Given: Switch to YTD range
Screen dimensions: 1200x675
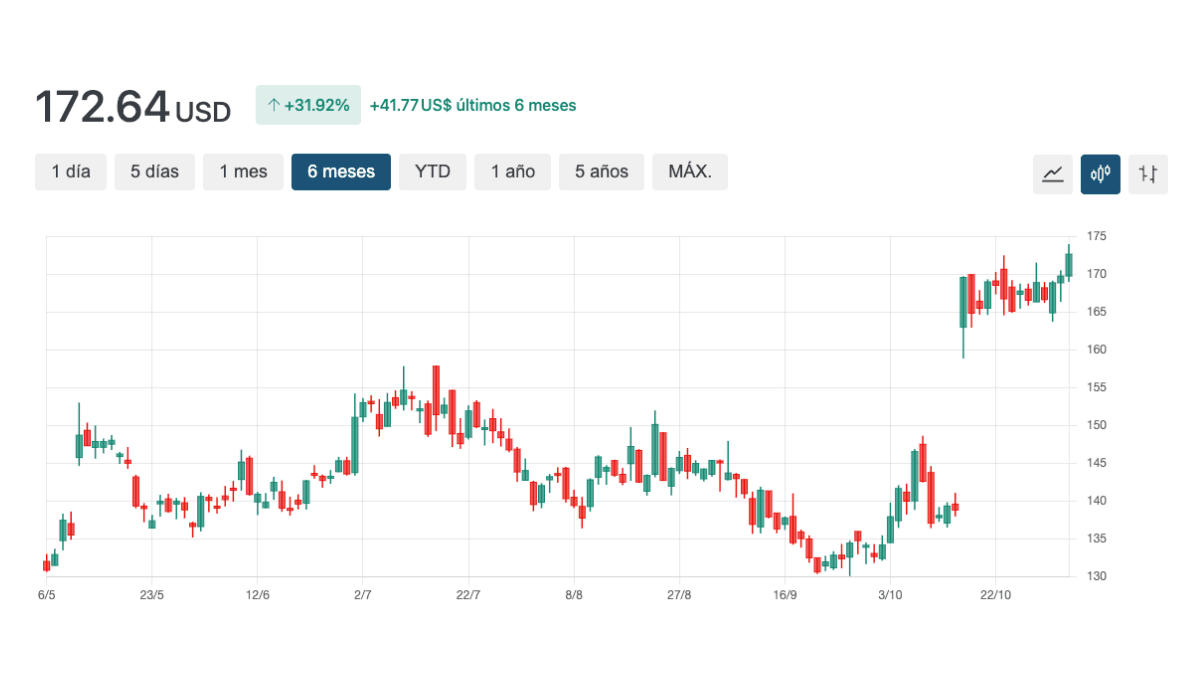Looking at the screenshot, I should [x=432, y=172].
